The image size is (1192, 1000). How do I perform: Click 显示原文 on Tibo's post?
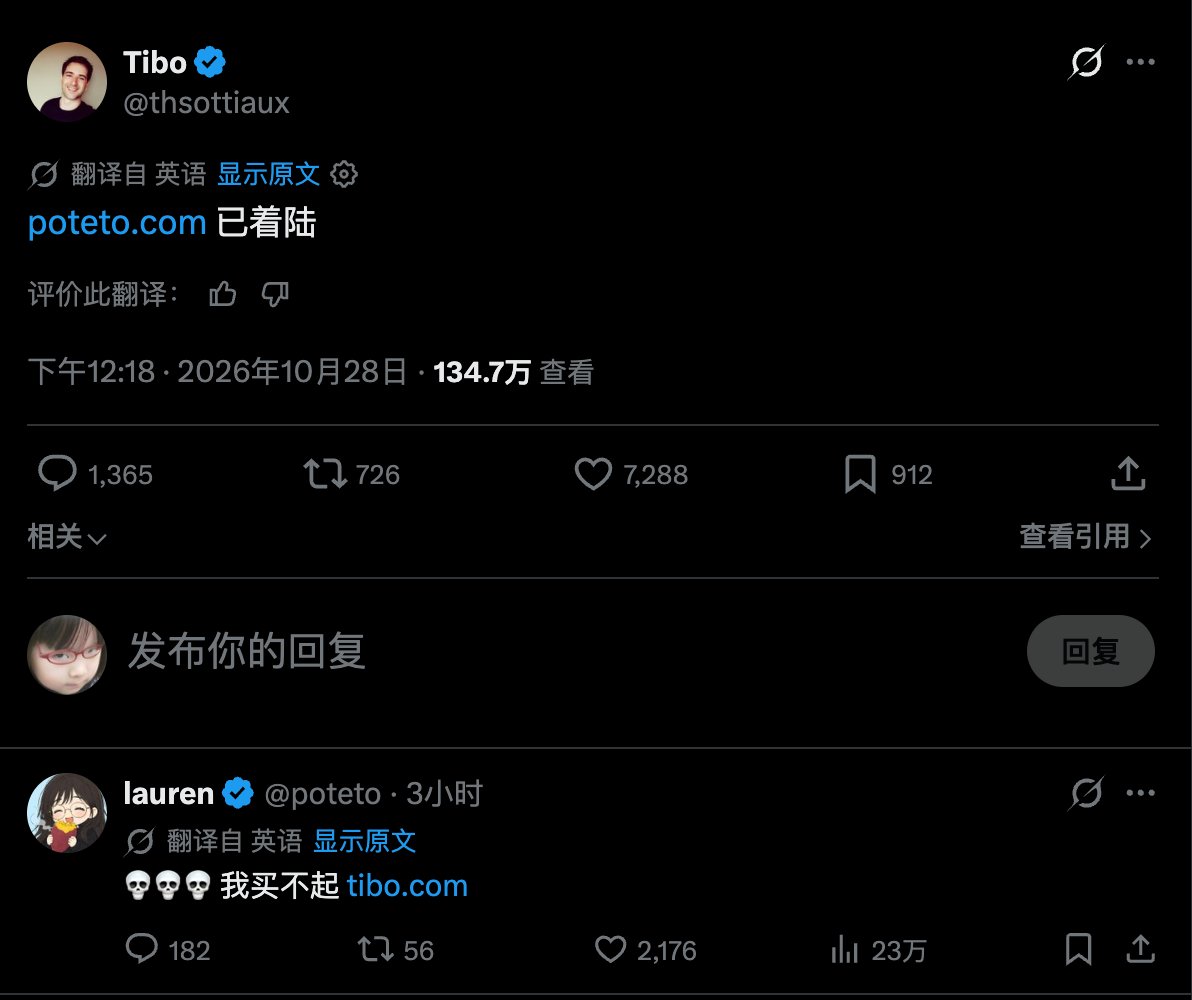pos(268,174)
